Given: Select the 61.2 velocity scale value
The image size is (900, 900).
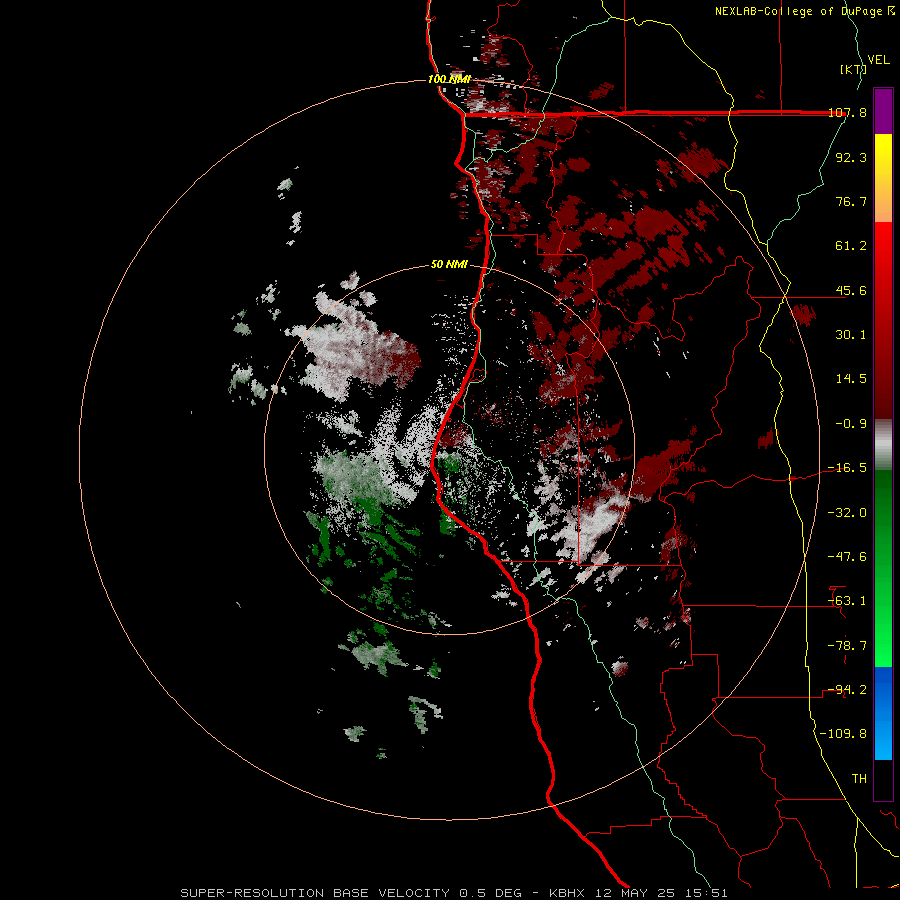Looking at the screenshot, I should pos(851,246).
